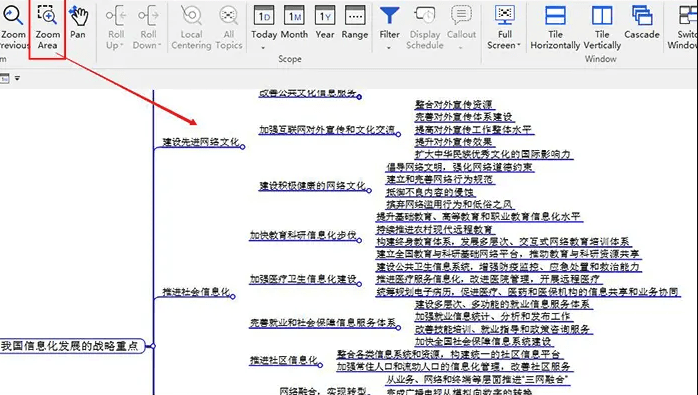Set scope to Month
Image resolution: width=698 pixels, height=395 pixels.
pyautogui.click(x=294, y=22)
